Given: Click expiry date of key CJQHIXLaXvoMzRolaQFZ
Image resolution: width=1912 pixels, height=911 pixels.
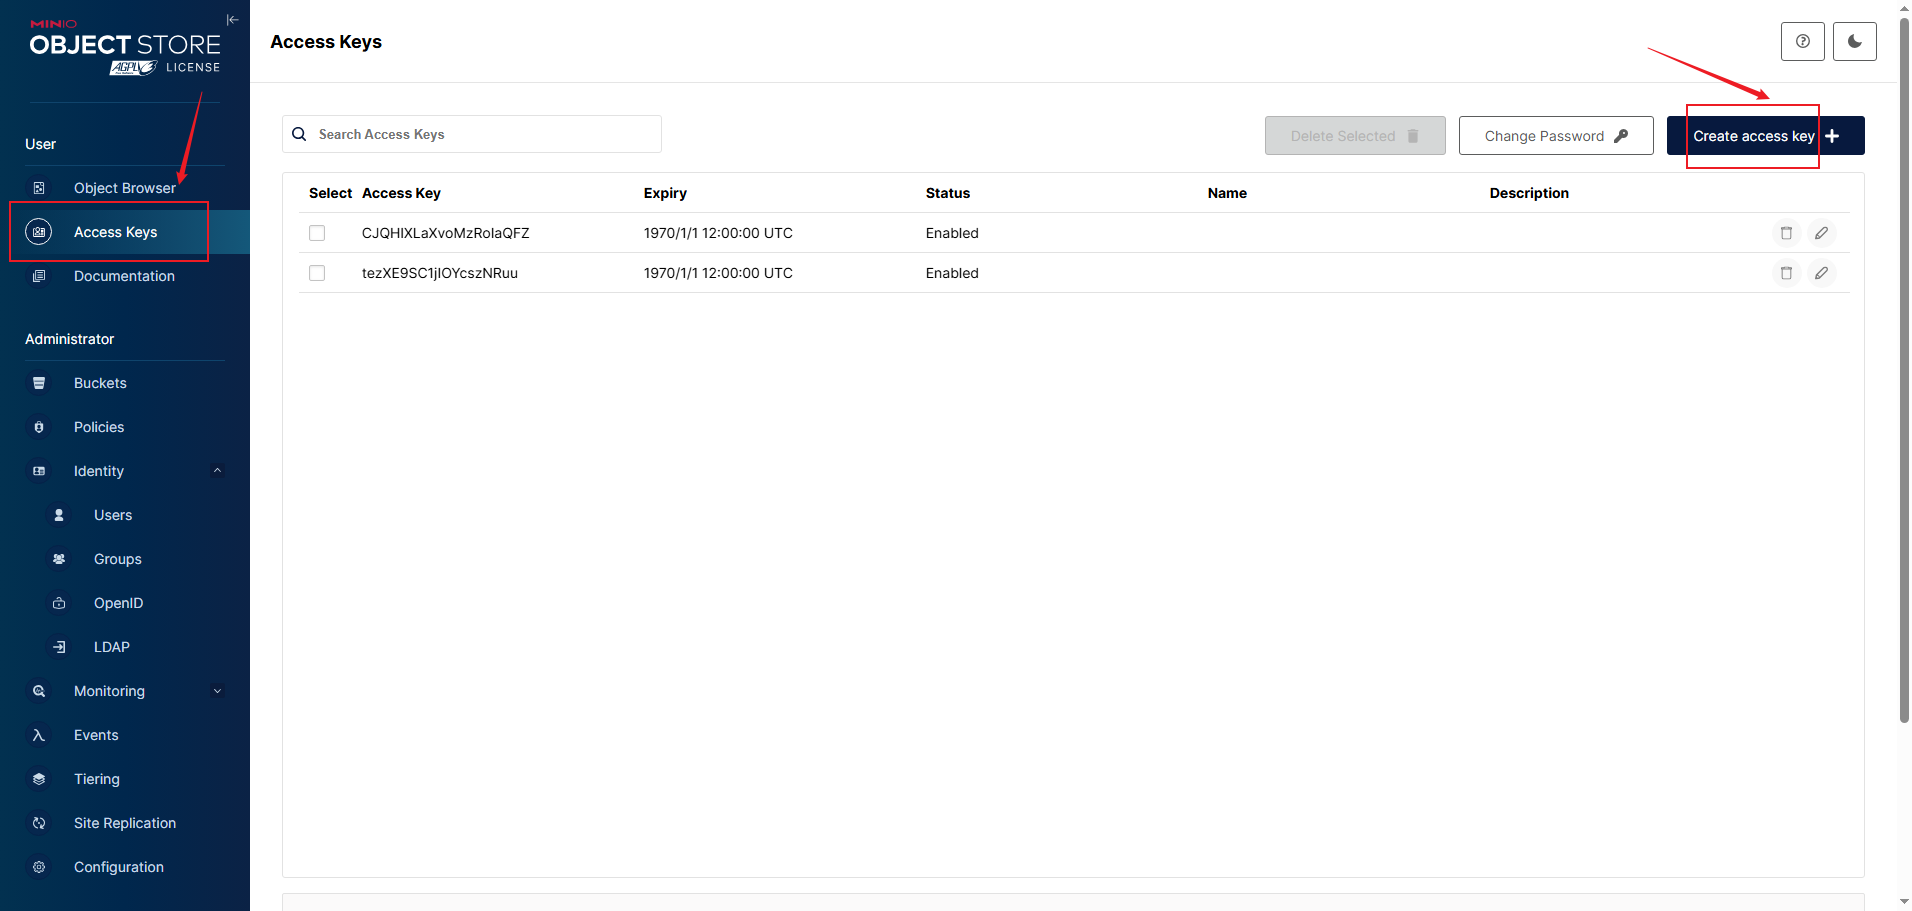Looking at the screenshot, I should coord(718,233).
